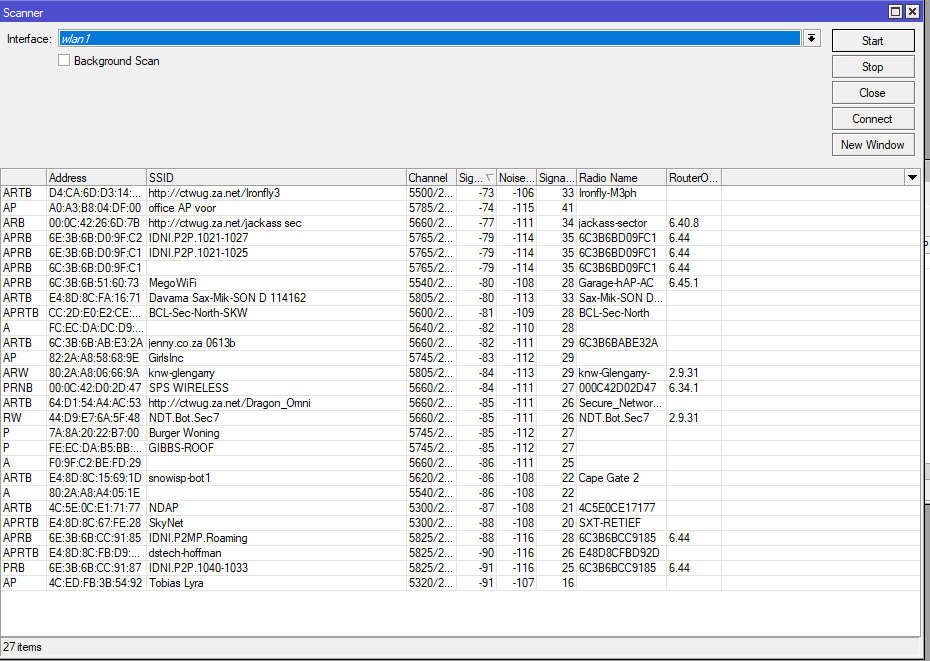Sort by Signal To Noise column header
The width and height of the screenshot is (930, 661).
[x=556, y=177]
